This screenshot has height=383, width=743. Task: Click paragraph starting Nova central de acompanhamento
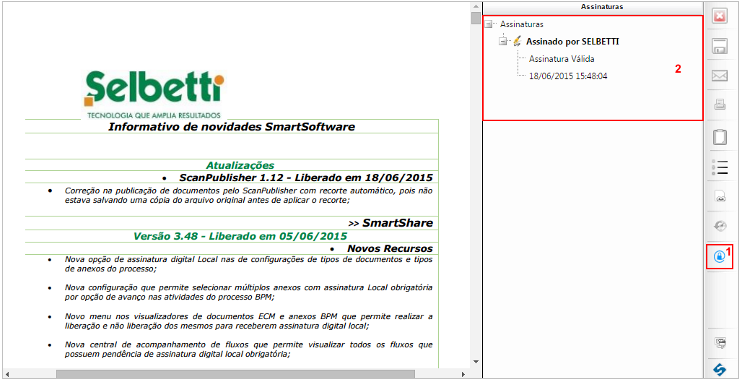click(248, 349)
